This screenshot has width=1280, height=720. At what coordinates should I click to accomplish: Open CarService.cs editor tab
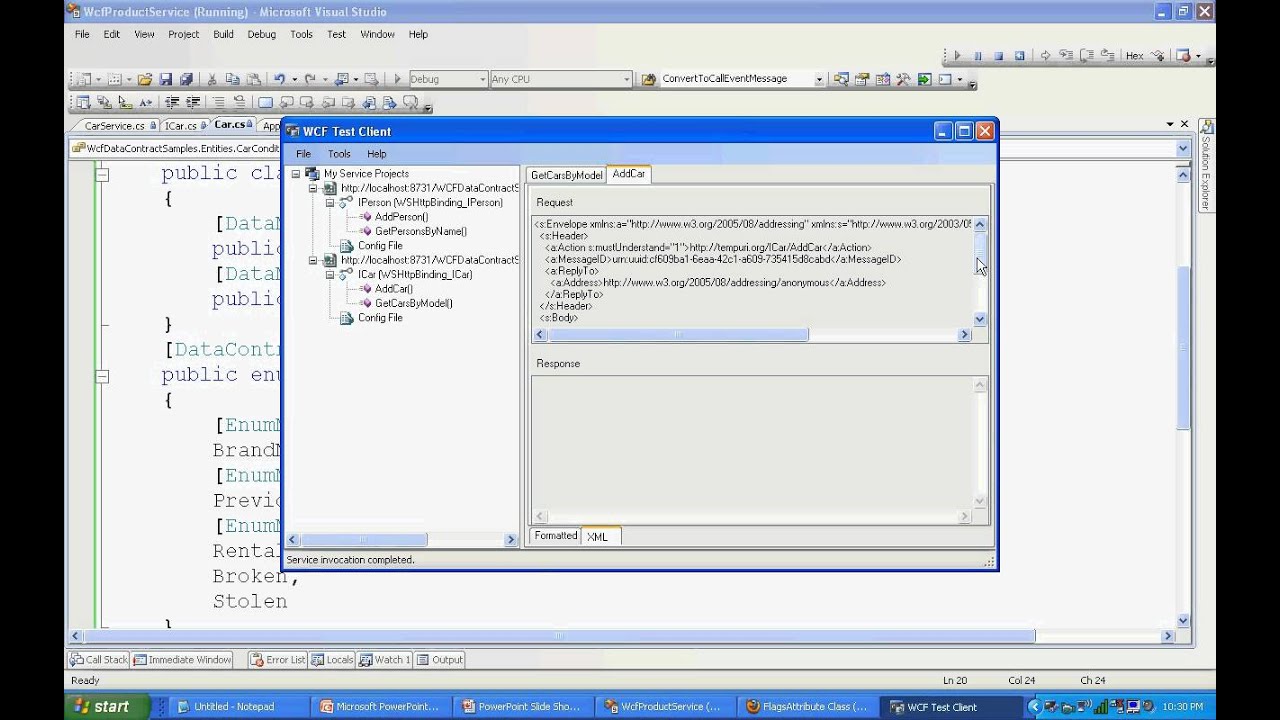pos(115,126)
